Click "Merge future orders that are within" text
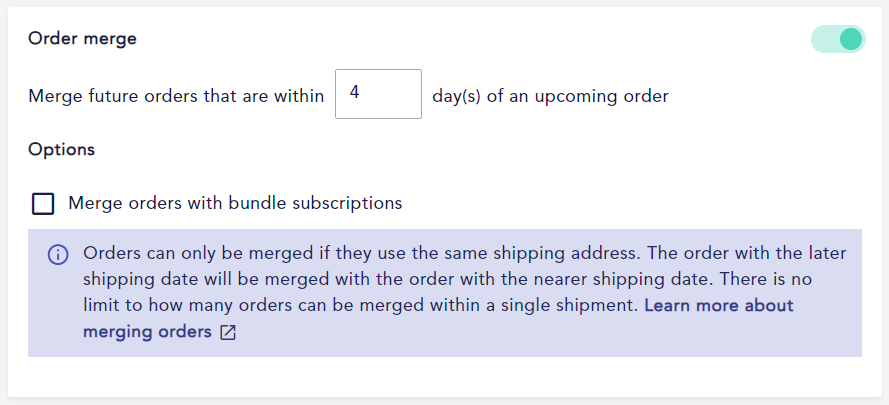This screenshot has width=889, height=405. click(176, 96)
